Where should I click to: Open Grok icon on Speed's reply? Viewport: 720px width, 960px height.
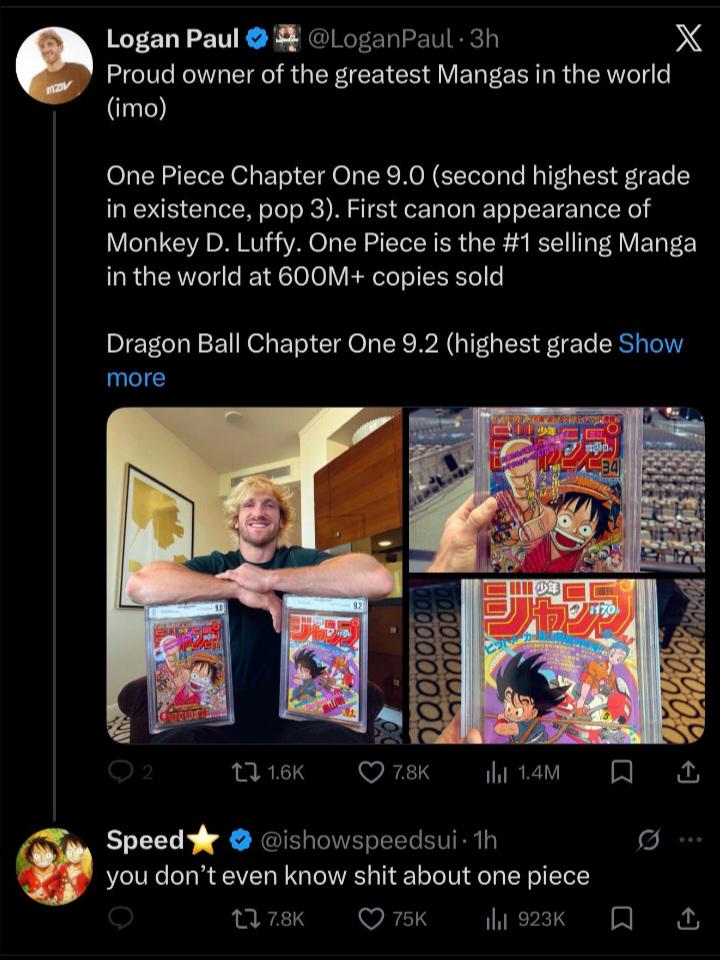(x=649, y=842)
